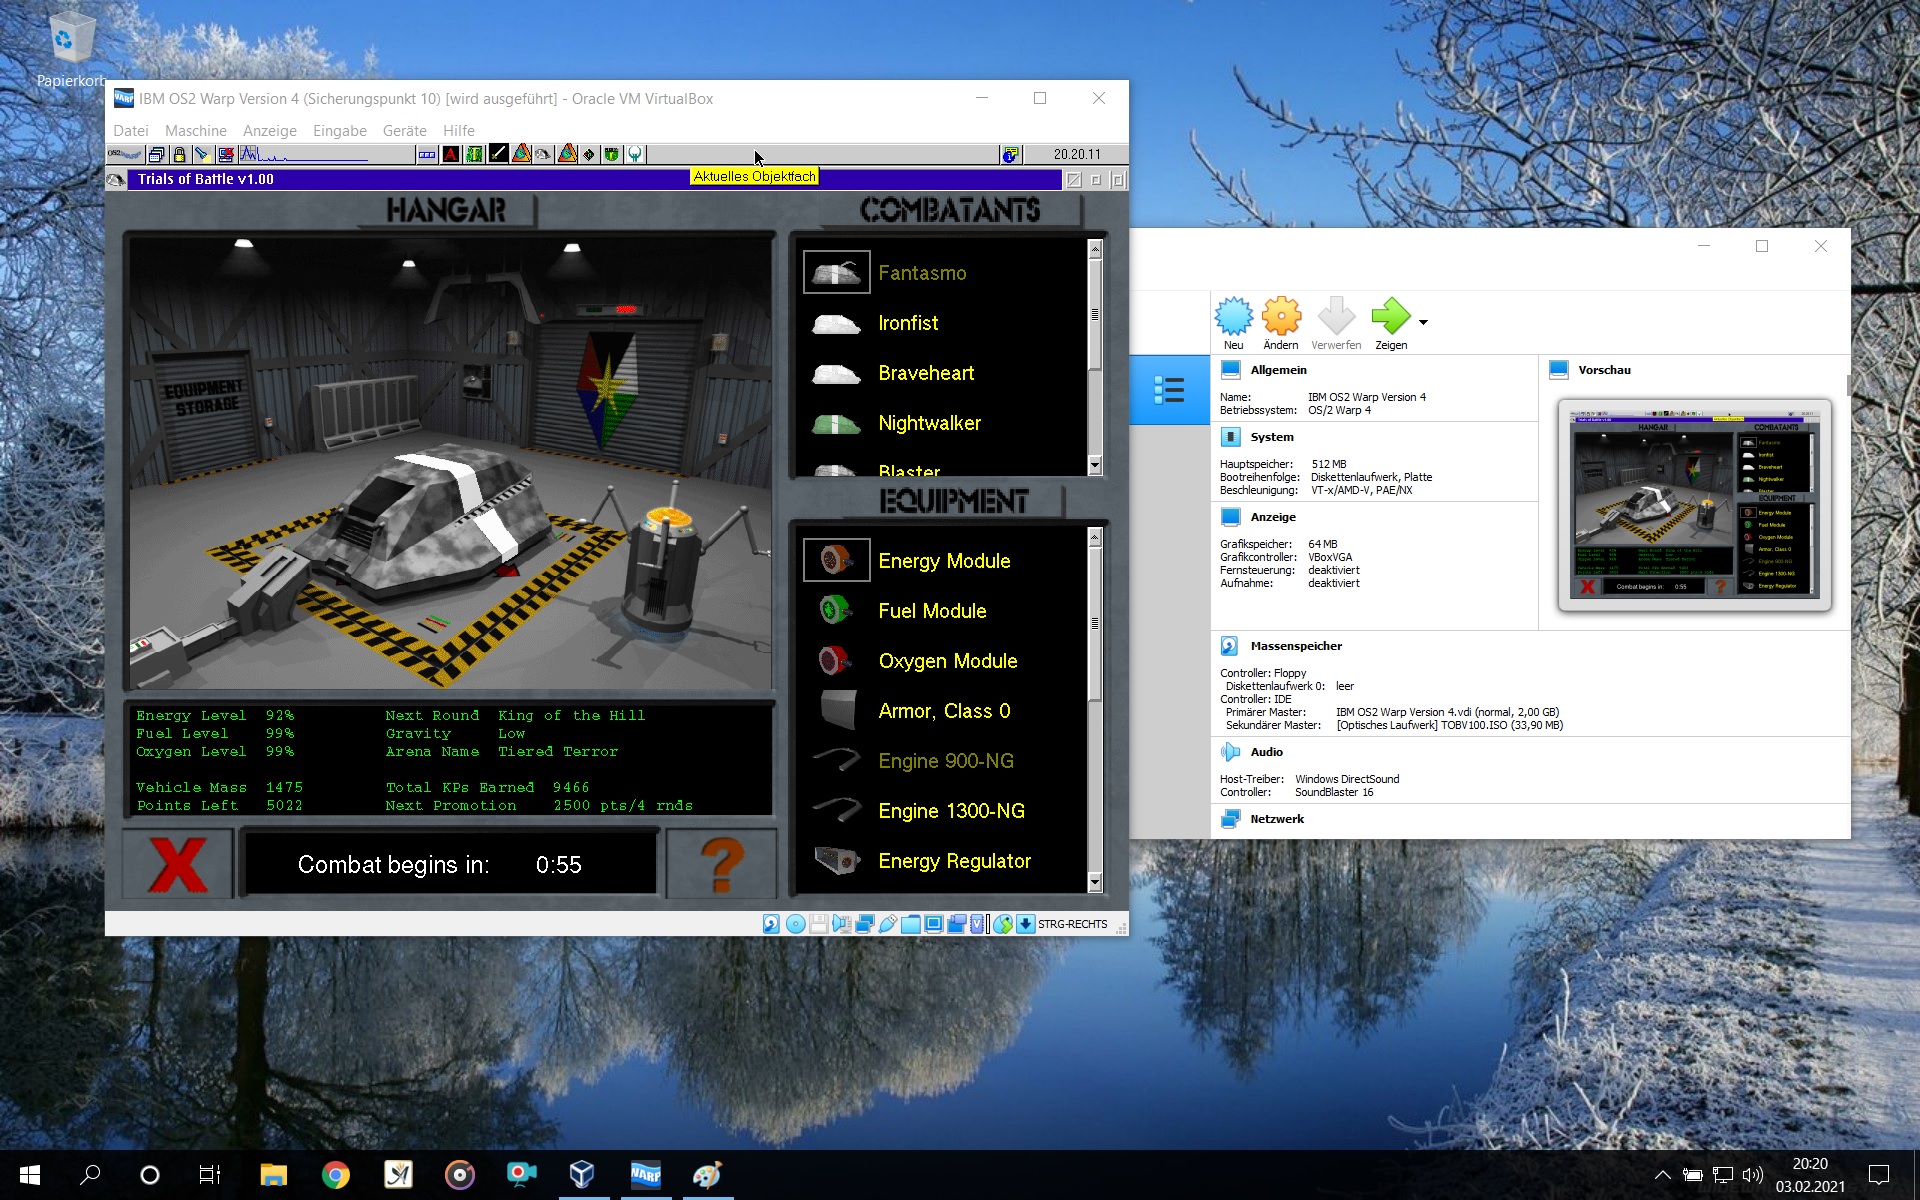Click Ändern gear in VirtualBox Manager

point(1281,324)
